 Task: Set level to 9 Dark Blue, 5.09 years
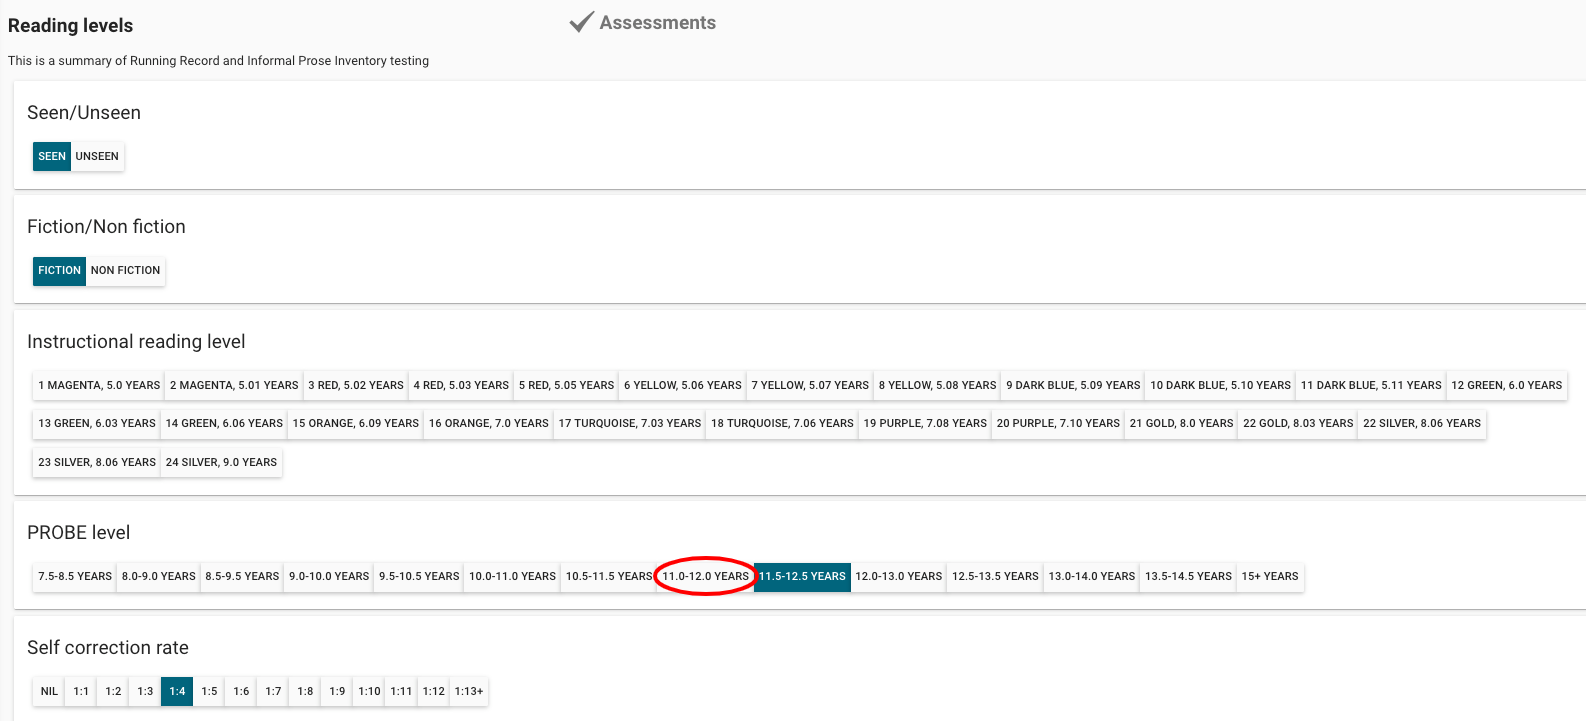(x=1073, y=385)
